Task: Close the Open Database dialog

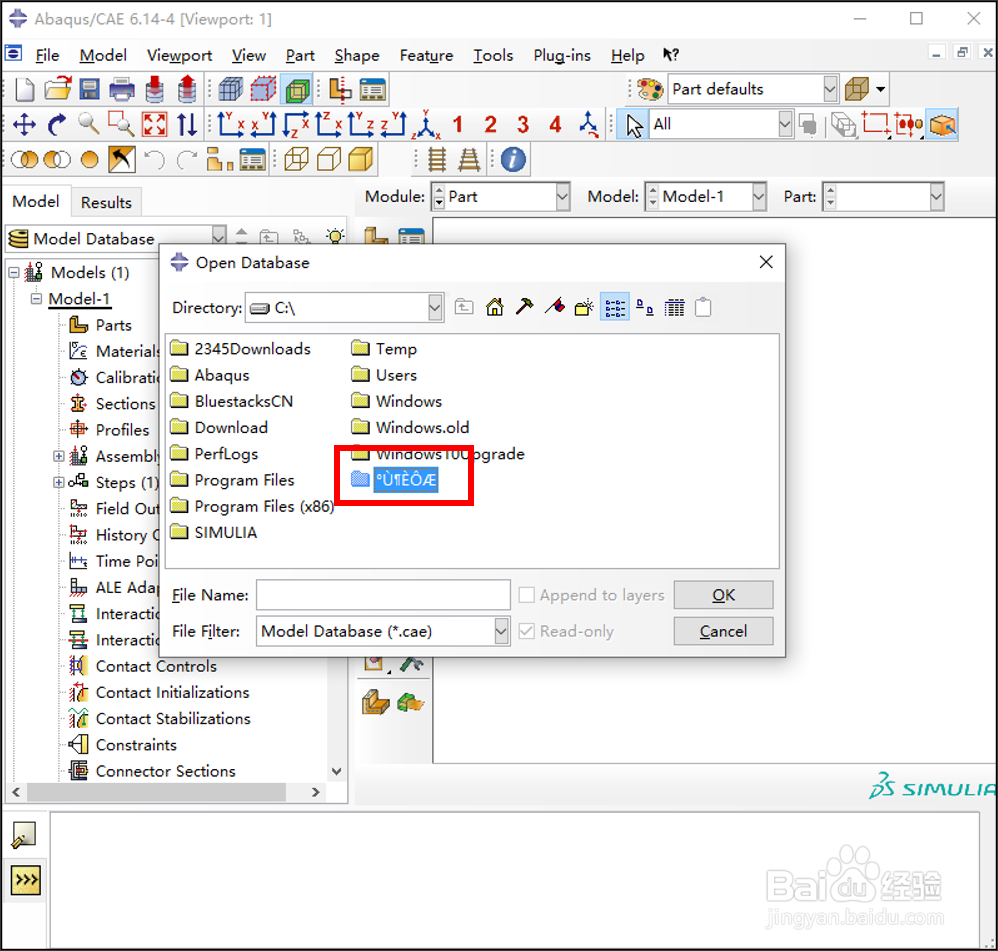Action: [x=766, y=262]
